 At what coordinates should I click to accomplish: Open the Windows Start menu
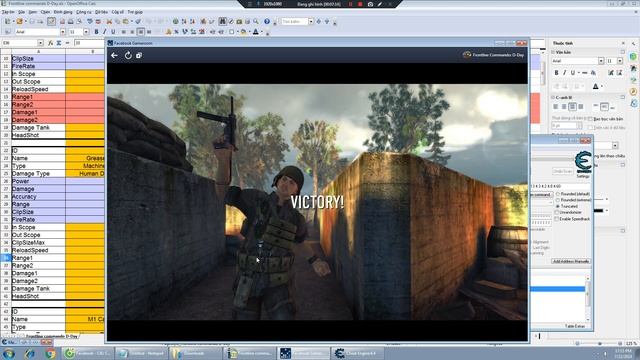tap(8, 353)
